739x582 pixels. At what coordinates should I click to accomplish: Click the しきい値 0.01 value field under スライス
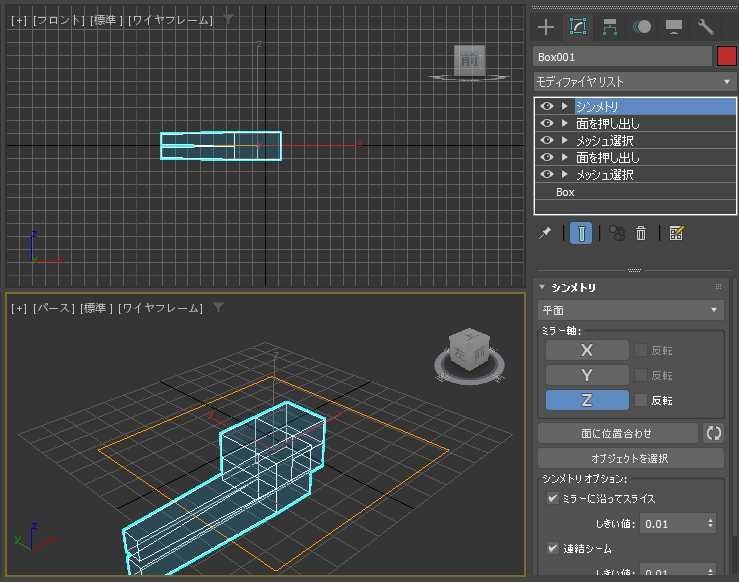(673, 524)
